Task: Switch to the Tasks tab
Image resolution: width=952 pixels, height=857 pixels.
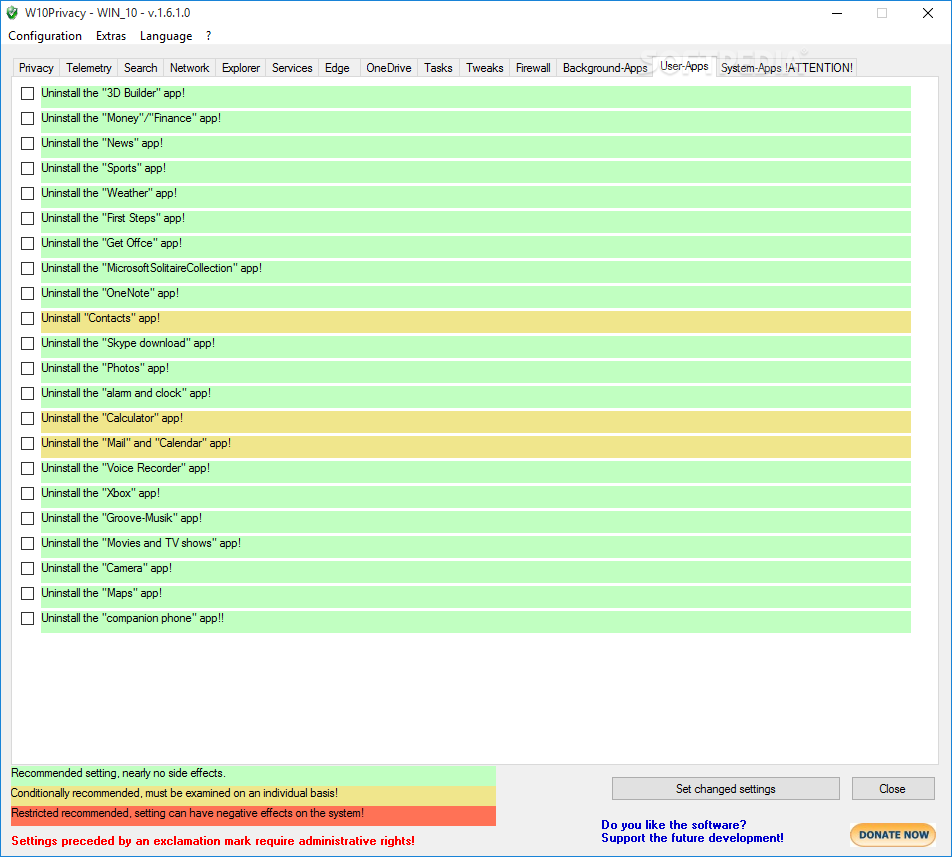Action: [438, 68]
